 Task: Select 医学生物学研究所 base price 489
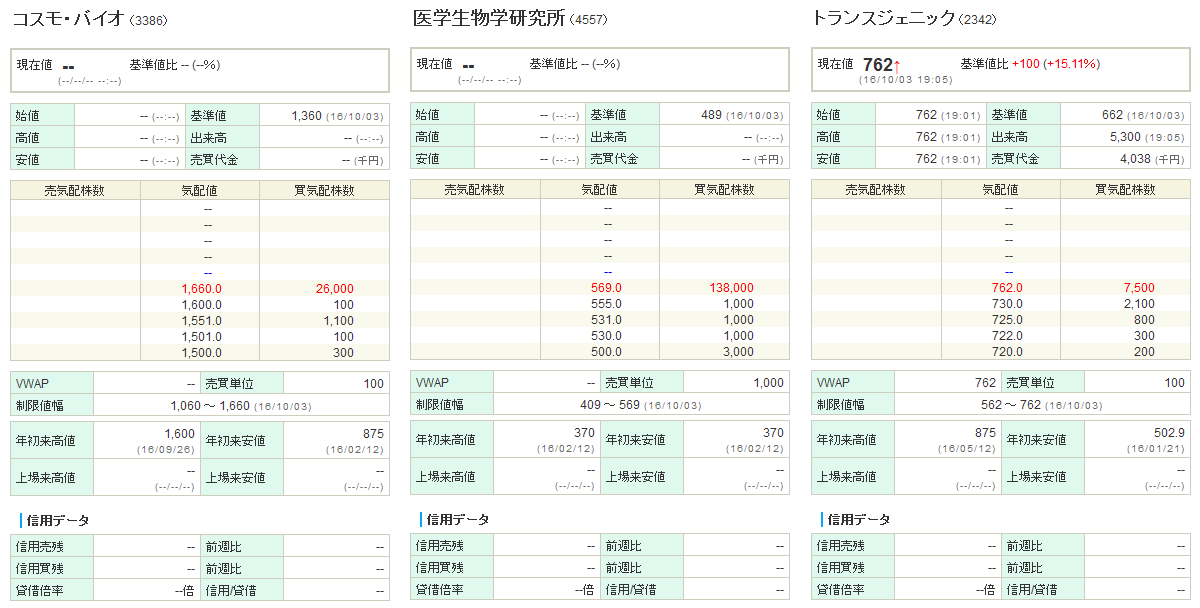[x=711, y=116]
